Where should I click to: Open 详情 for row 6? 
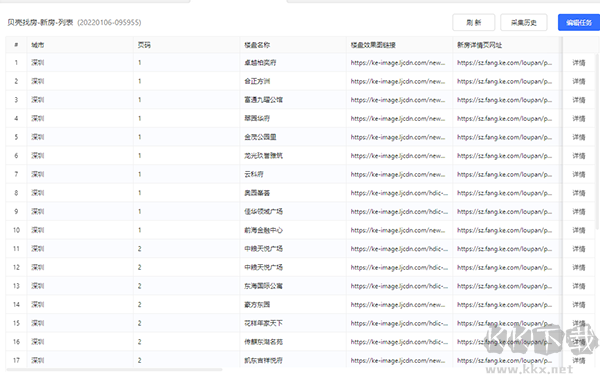tap(579, 156)
